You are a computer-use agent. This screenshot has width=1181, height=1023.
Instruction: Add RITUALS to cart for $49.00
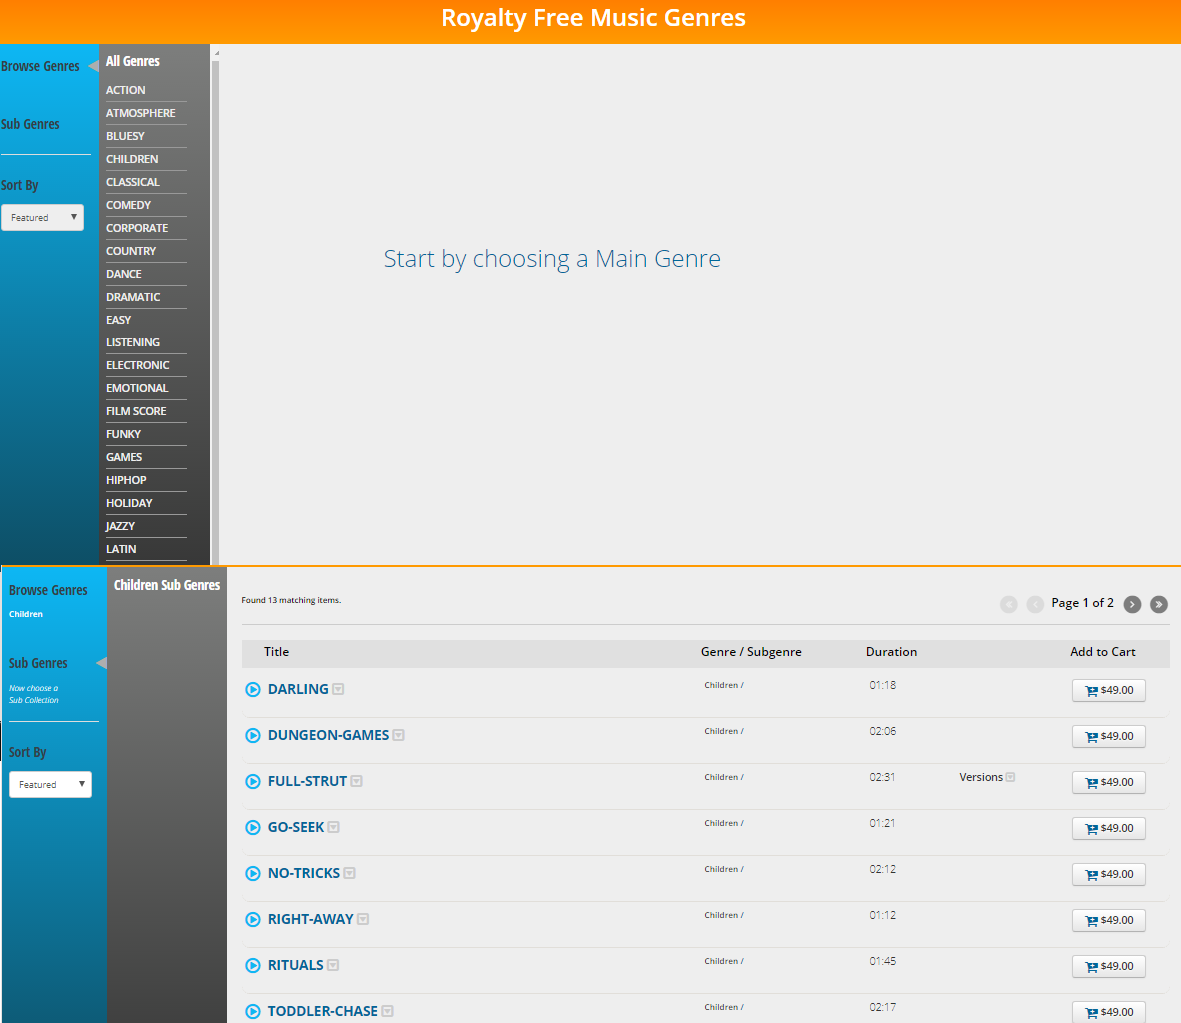pyautogui.click(x=1109, y=966)
